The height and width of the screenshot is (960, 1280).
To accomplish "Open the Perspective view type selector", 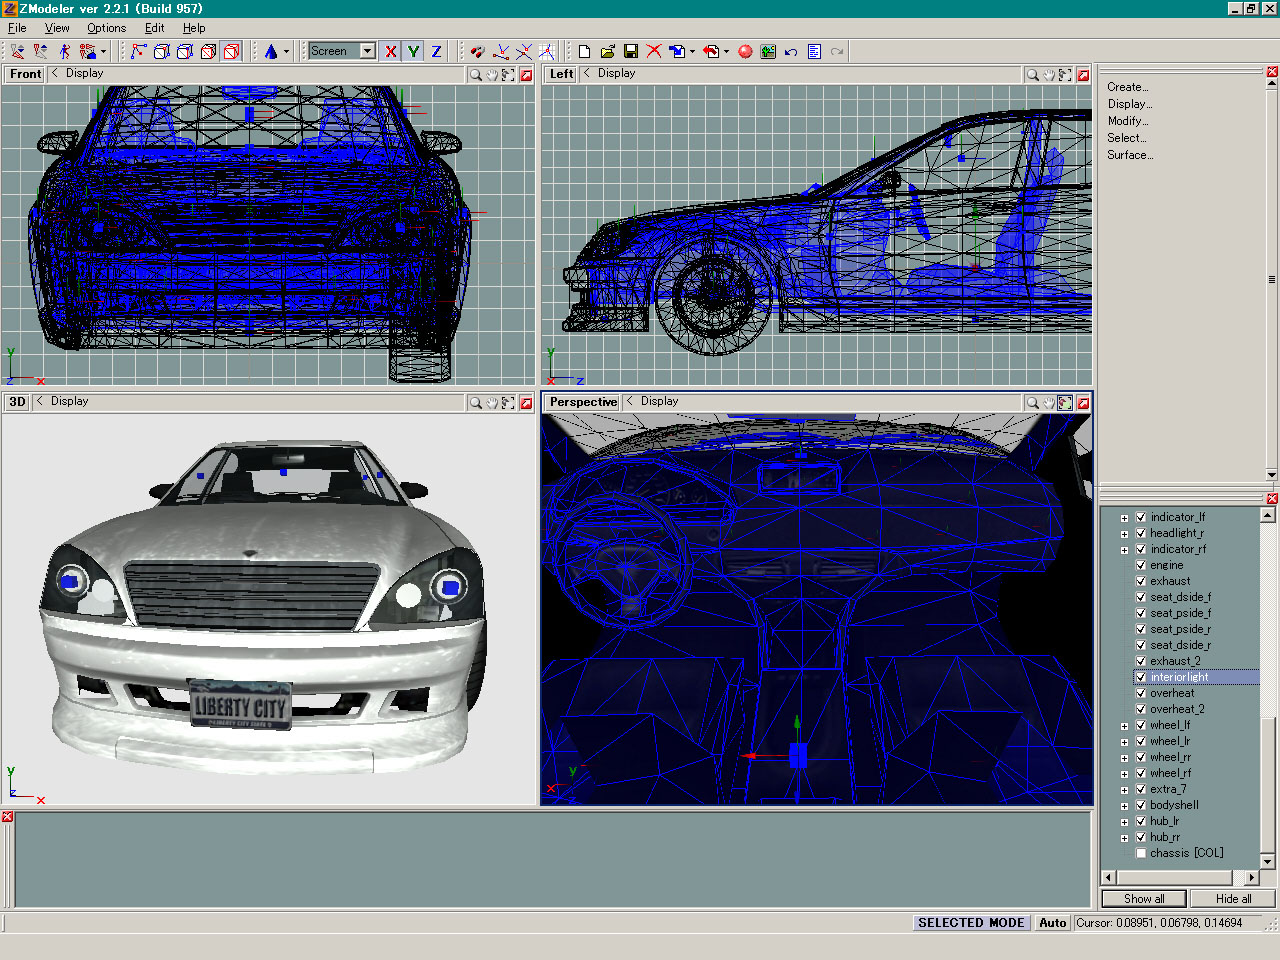I will [x=583, y=402].
